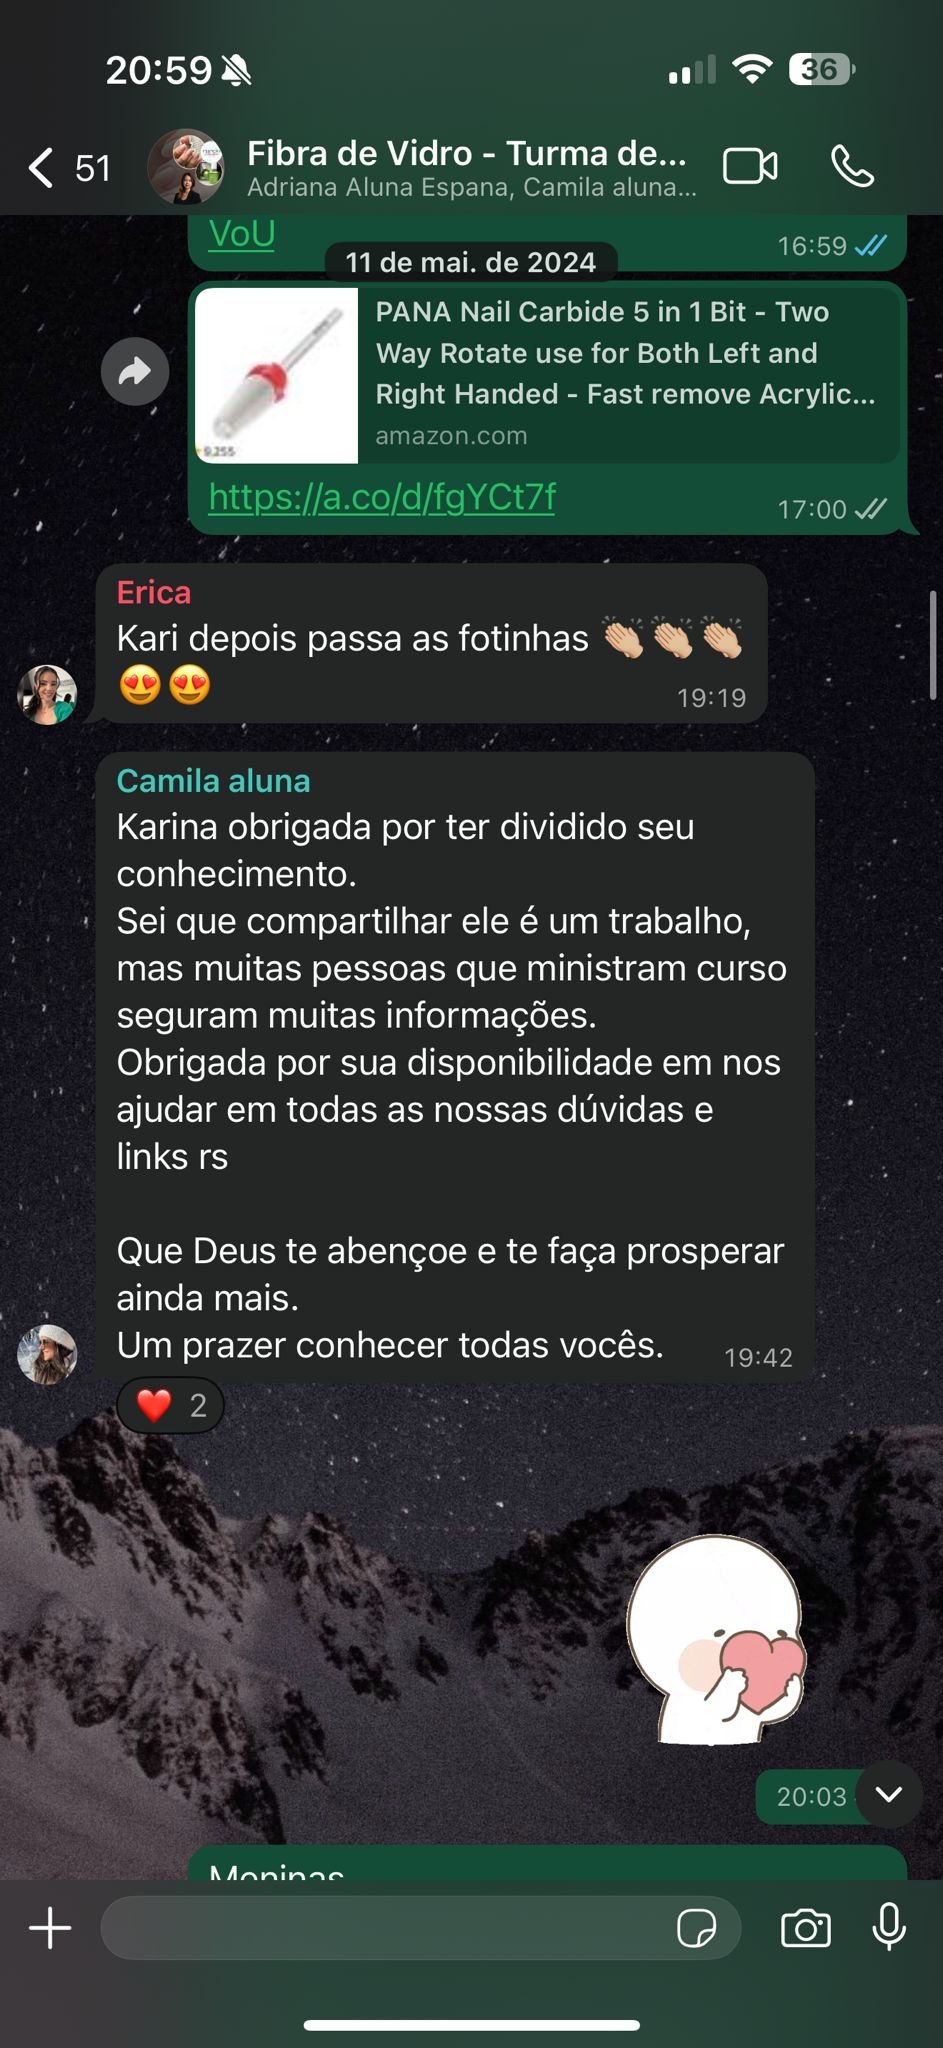The height and width of the screenshot is (2048, 943).
Task: Open the PANA Nail Carbide link preview
Action: (x=547, y=375)
